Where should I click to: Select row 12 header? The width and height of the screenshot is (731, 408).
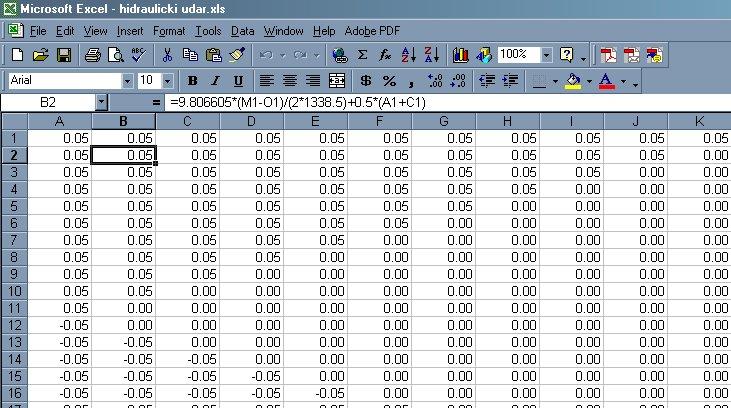tap(14, 325)
